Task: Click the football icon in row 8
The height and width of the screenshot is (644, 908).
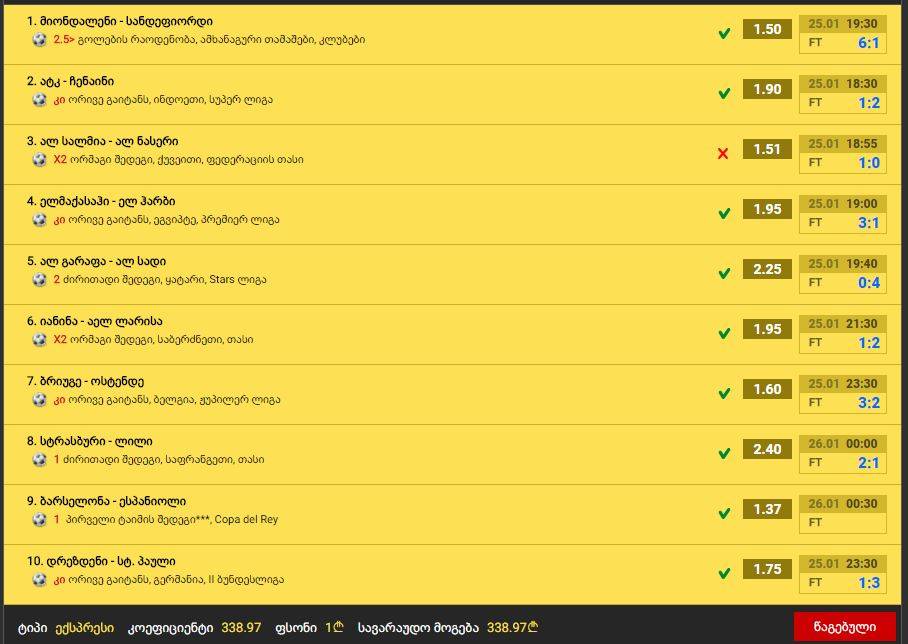Action: pos(39,460)
